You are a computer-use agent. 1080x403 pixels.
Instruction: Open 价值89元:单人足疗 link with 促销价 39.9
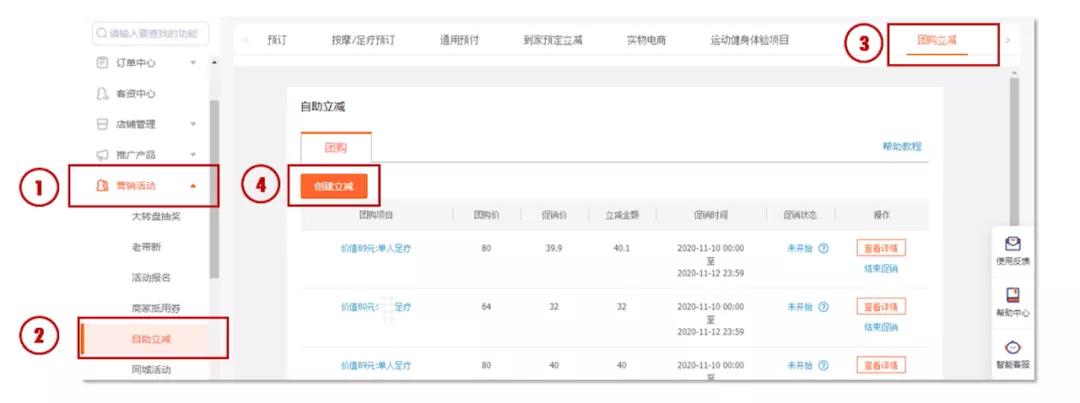pos(376,249)
